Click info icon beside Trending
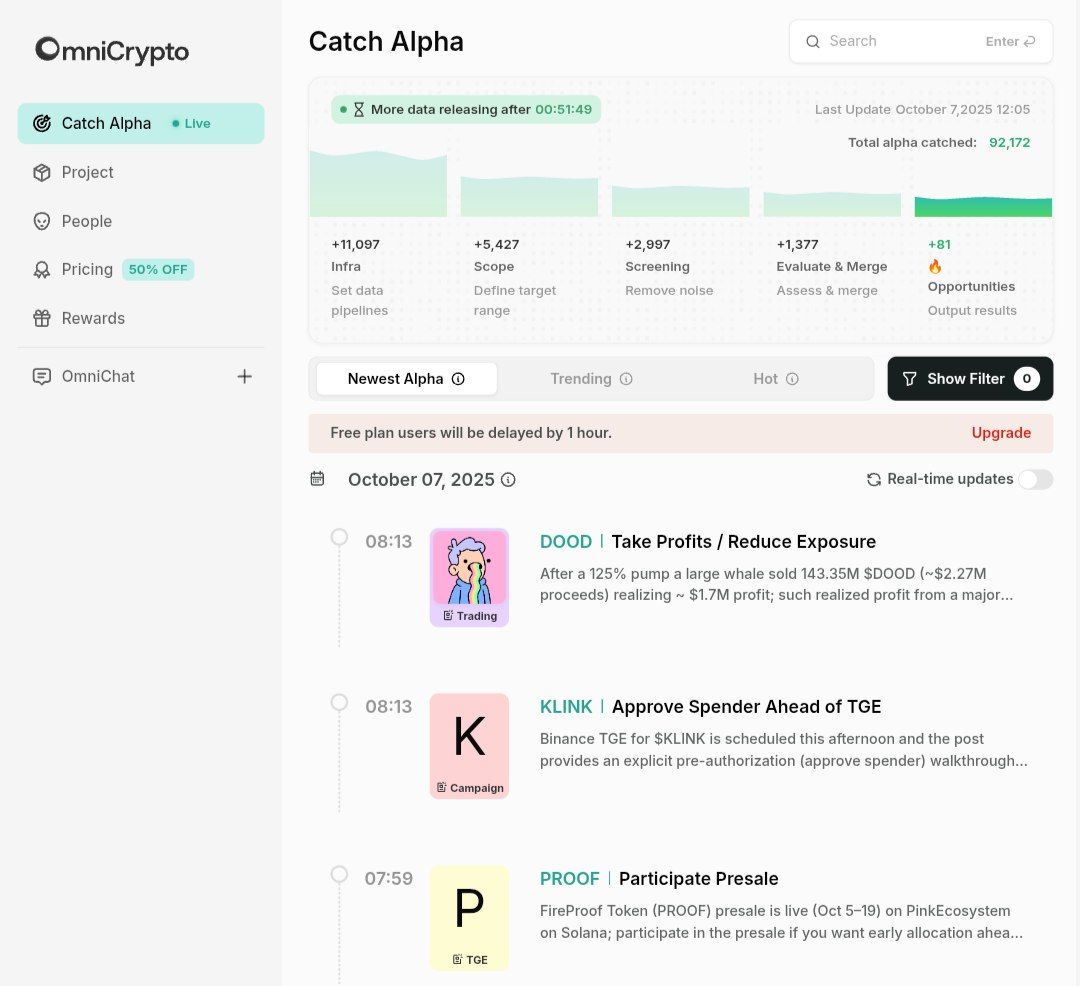Screen dimensions: 1080x986 [626, 379]
